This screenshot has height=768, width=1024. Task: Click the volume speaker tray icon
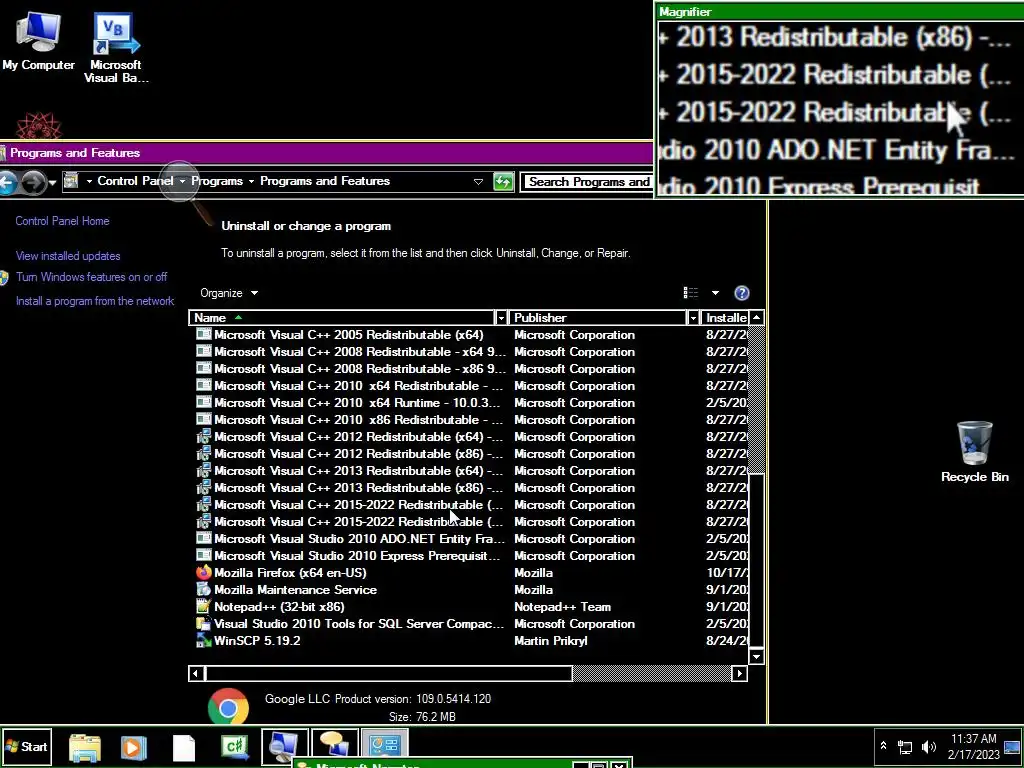coord(928,746)
